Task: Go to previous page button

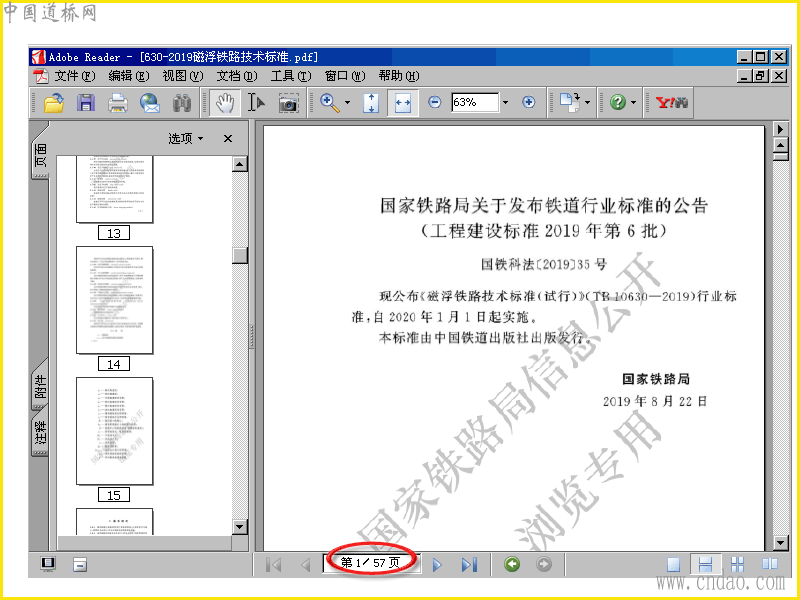Action: (x=306, y=564)
